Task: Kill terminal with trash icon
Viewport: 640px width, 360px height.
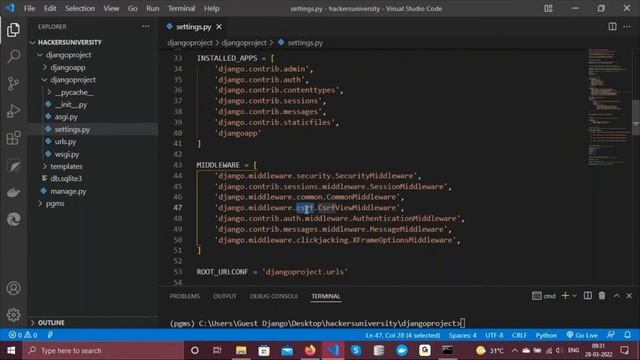Action: 602,296
